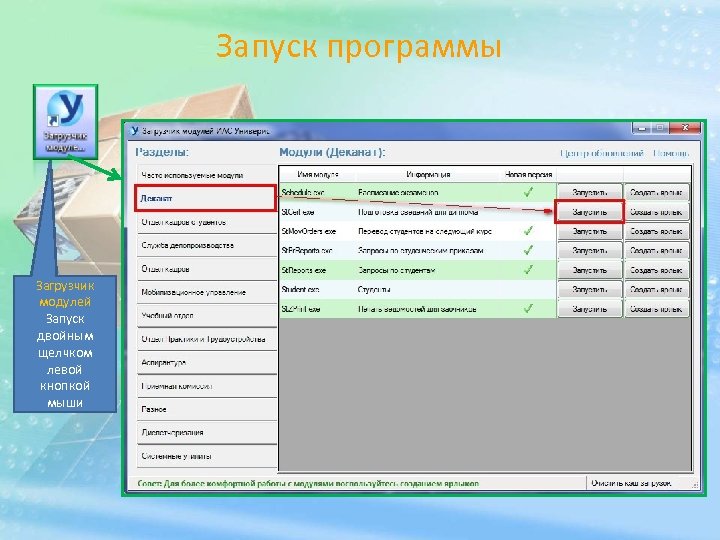
Task: Create a shortcut for the Печать ведомостей module
Action: pos(657,309)
